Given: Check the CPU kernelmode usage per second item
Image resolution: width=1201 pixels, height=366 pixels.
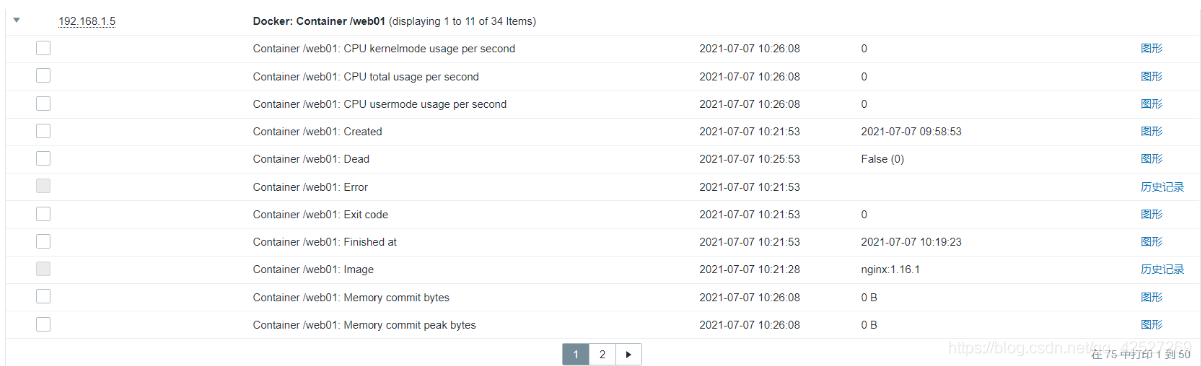Looking at the screenshot, I should click(43, 48).
